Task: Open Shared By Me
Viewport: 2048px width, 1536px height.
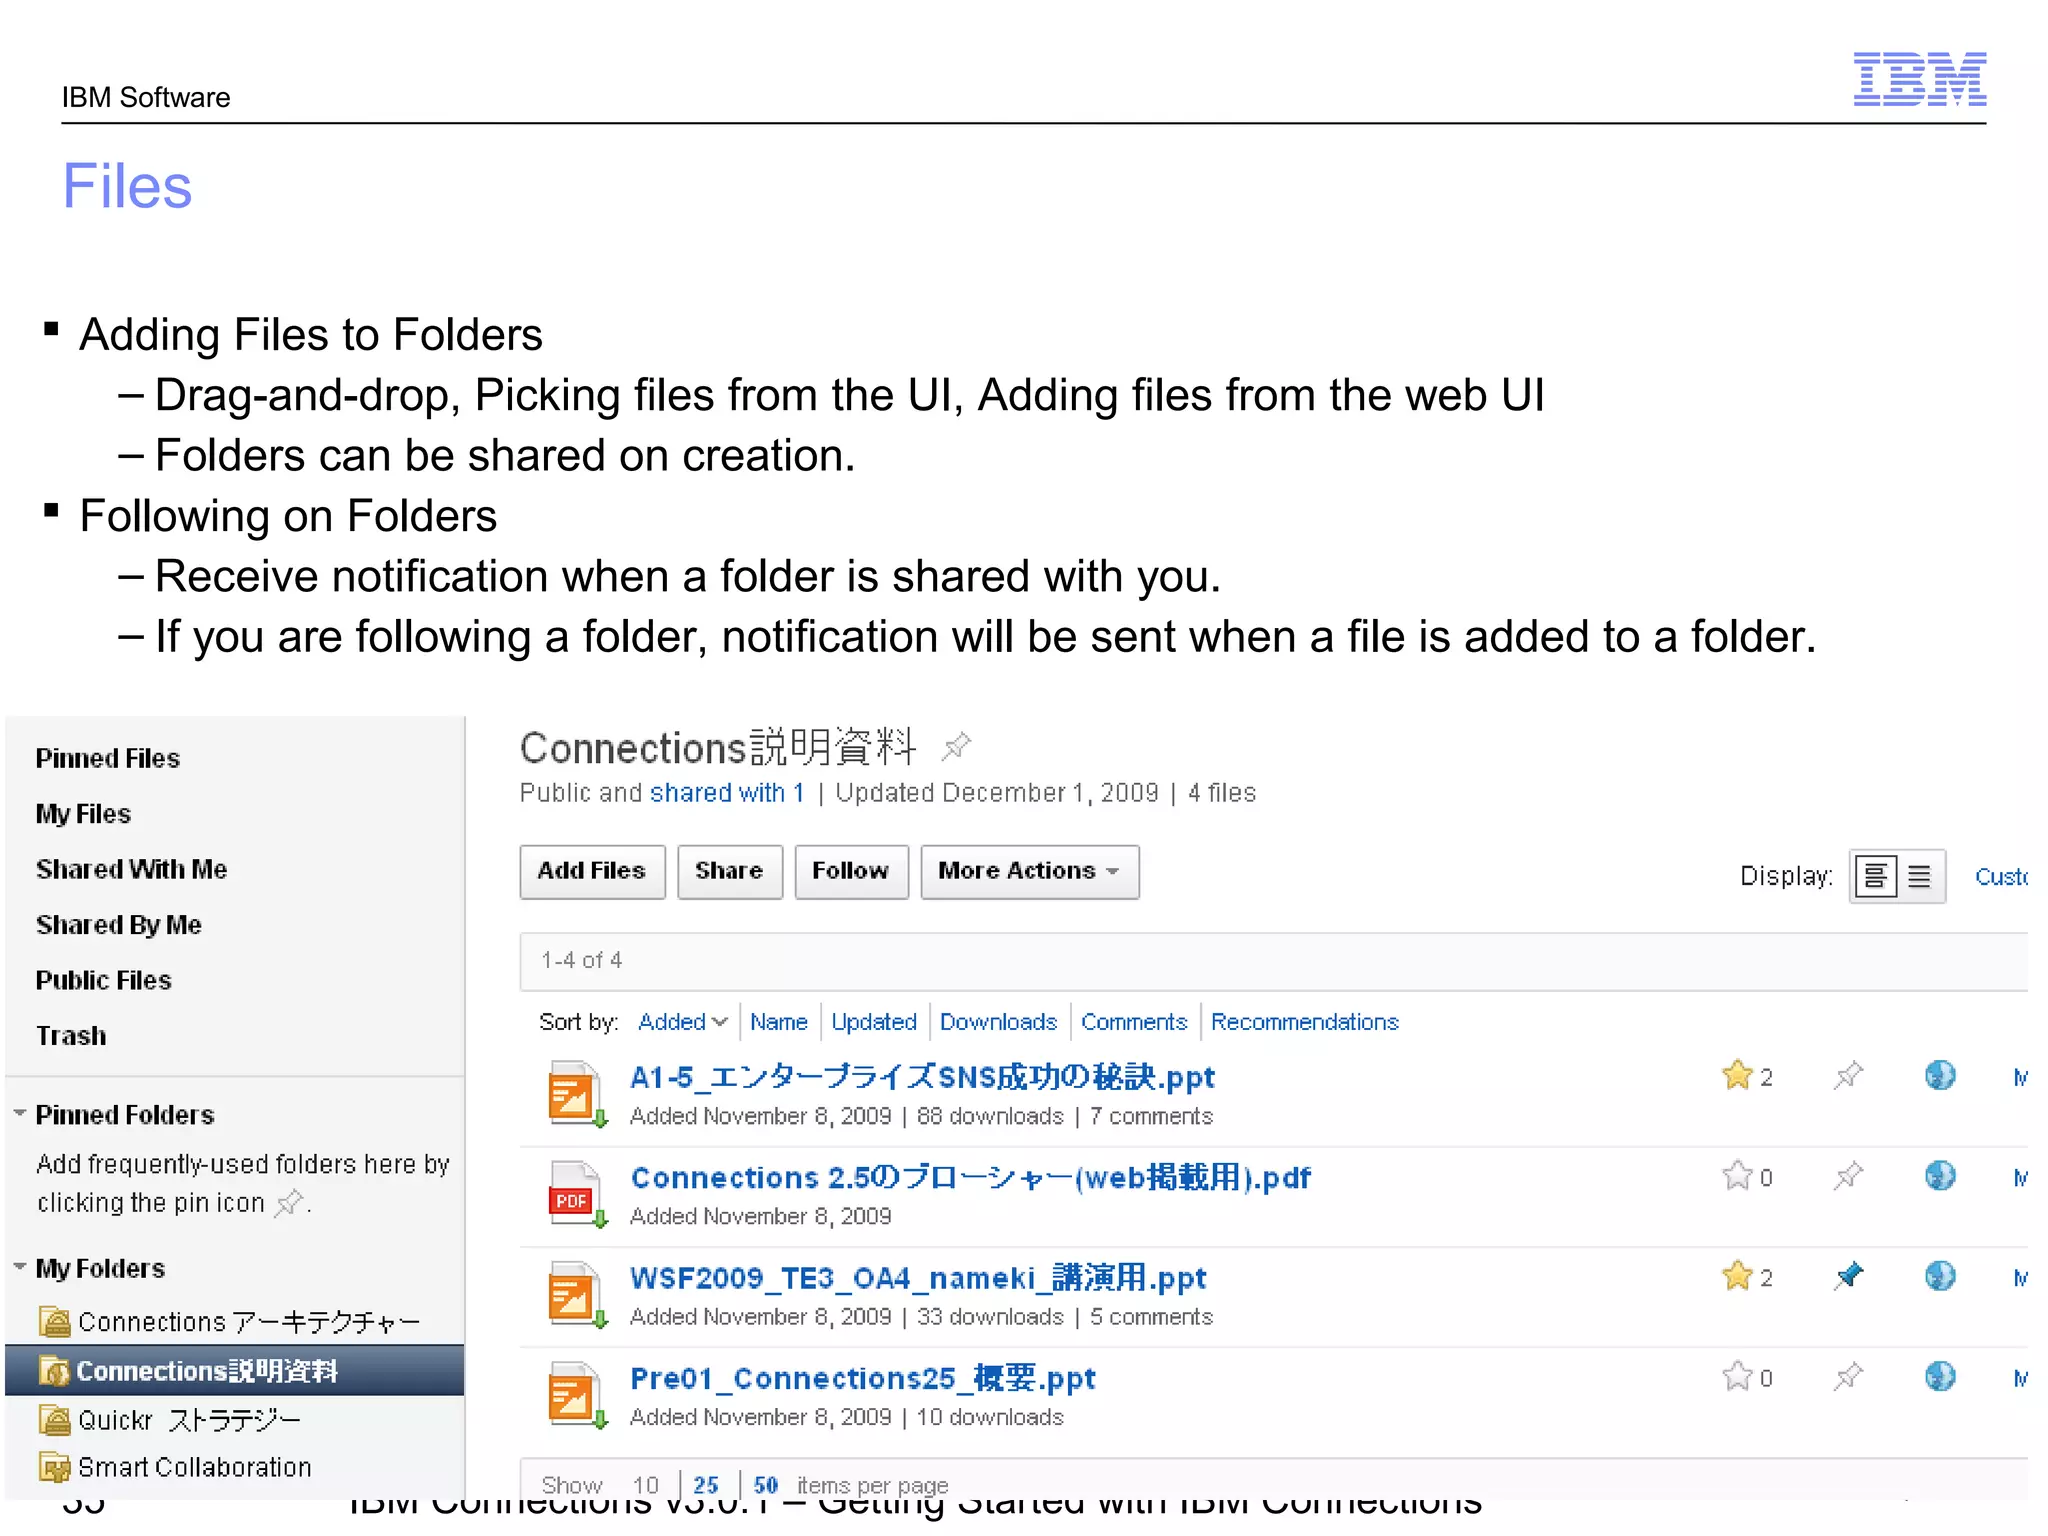Action: pos(118,925)
